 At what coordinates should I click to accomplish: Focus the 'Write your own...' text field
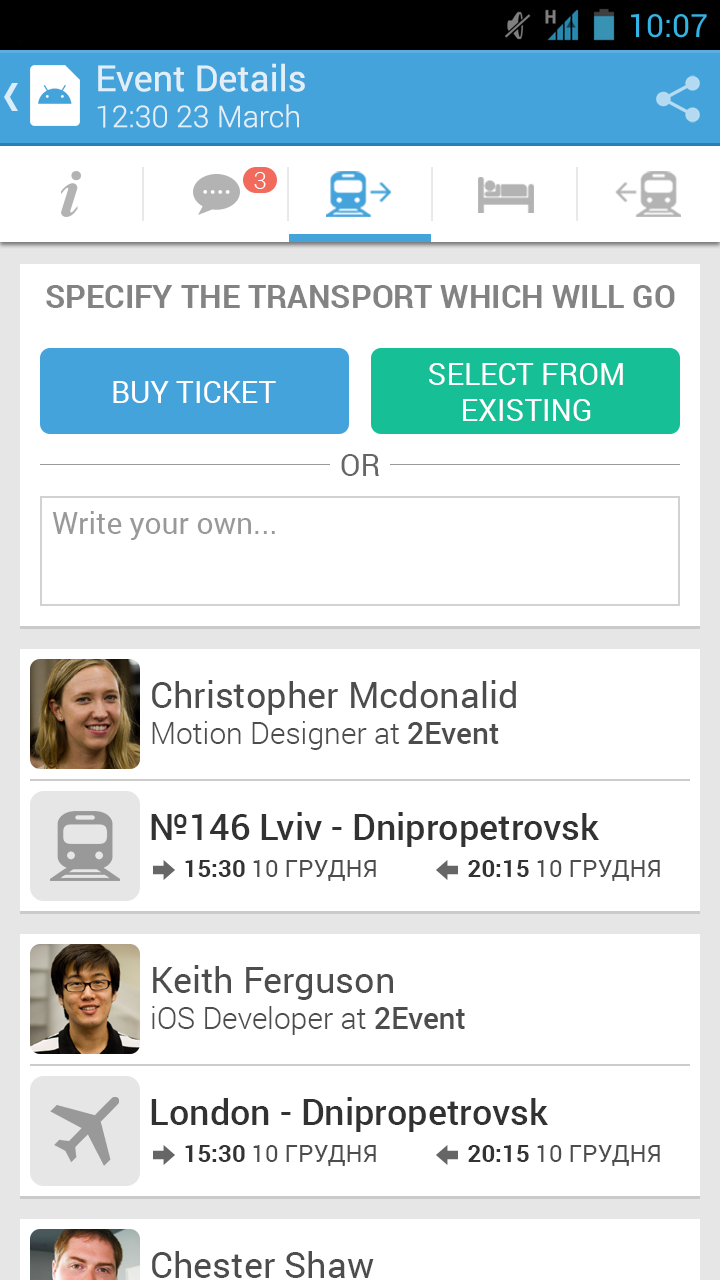pyautogui.click(x=360, y=551)
